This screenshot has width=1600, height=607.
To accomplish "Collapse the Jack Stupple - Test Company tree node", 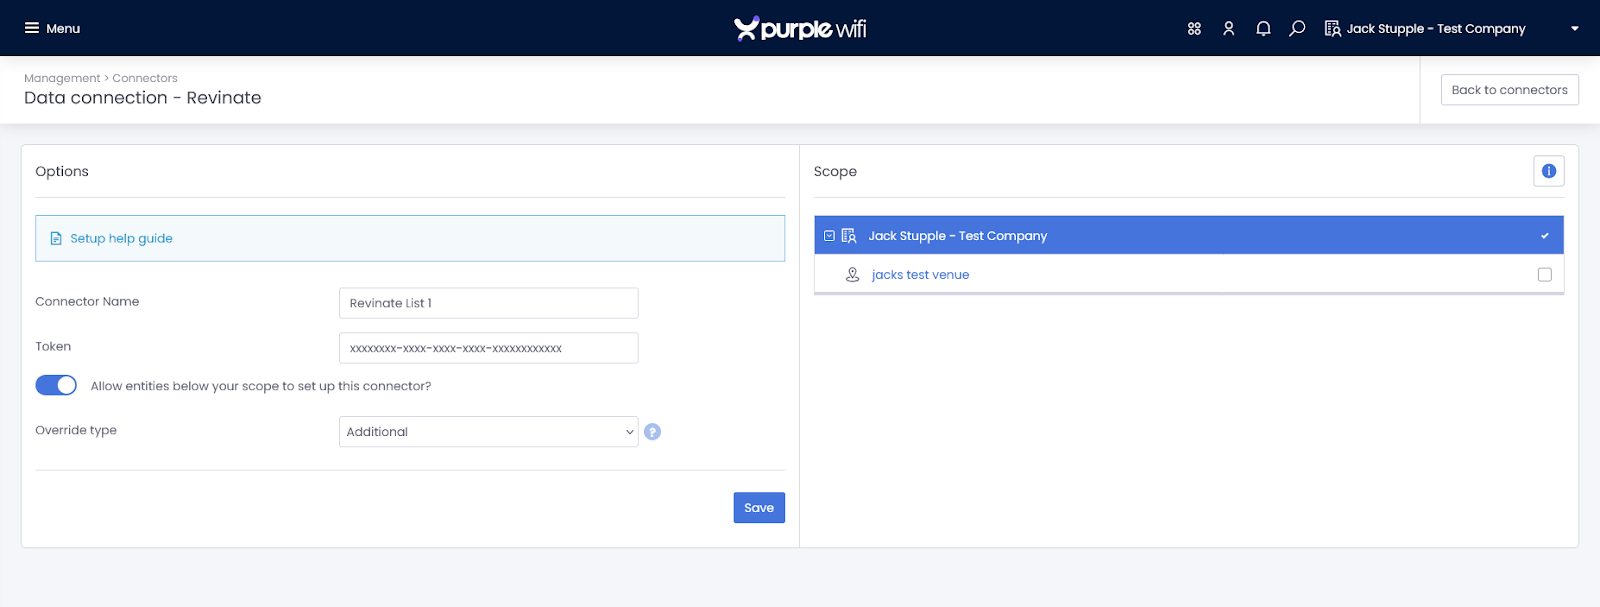I will point(829,236).
